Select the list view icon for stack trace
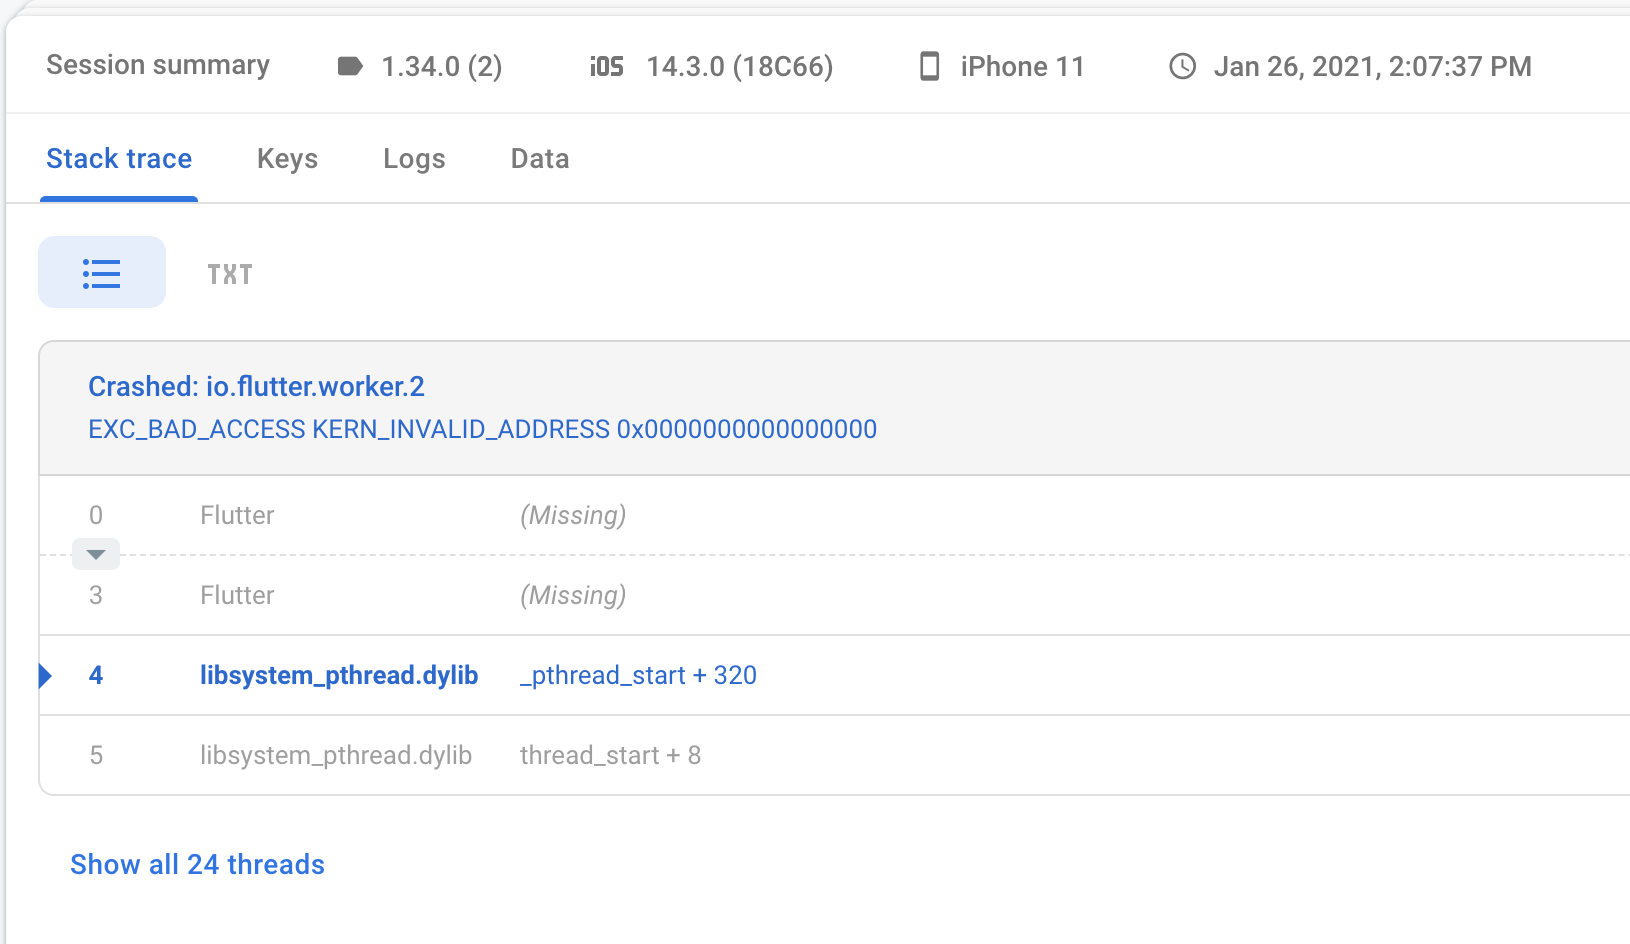The image size is (1630, 944). [x=101, y=271]
